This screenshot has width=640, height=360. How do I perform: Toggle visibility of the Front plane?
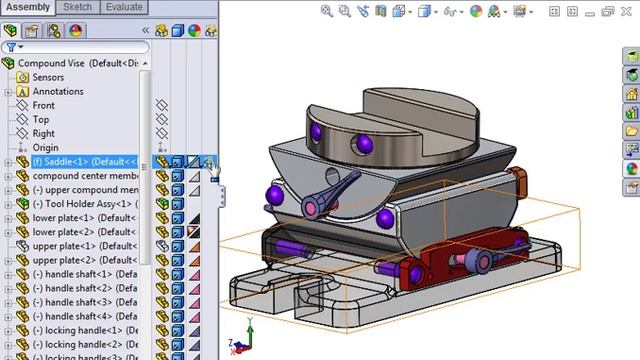tap(162, 105)
